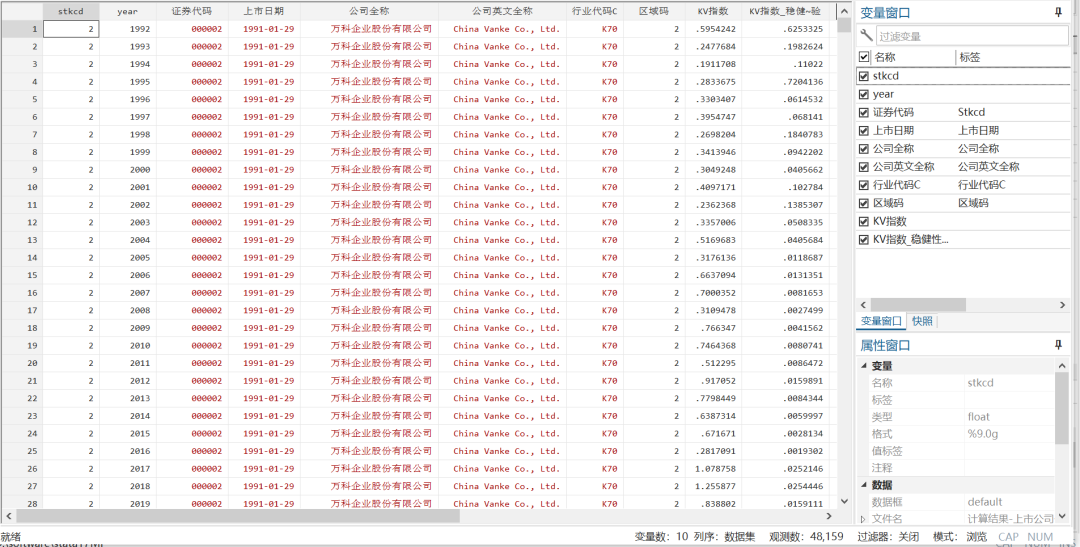
Task: Select the 变量窗口 tab
Action: pyautogui.click(x=882, y=321)
